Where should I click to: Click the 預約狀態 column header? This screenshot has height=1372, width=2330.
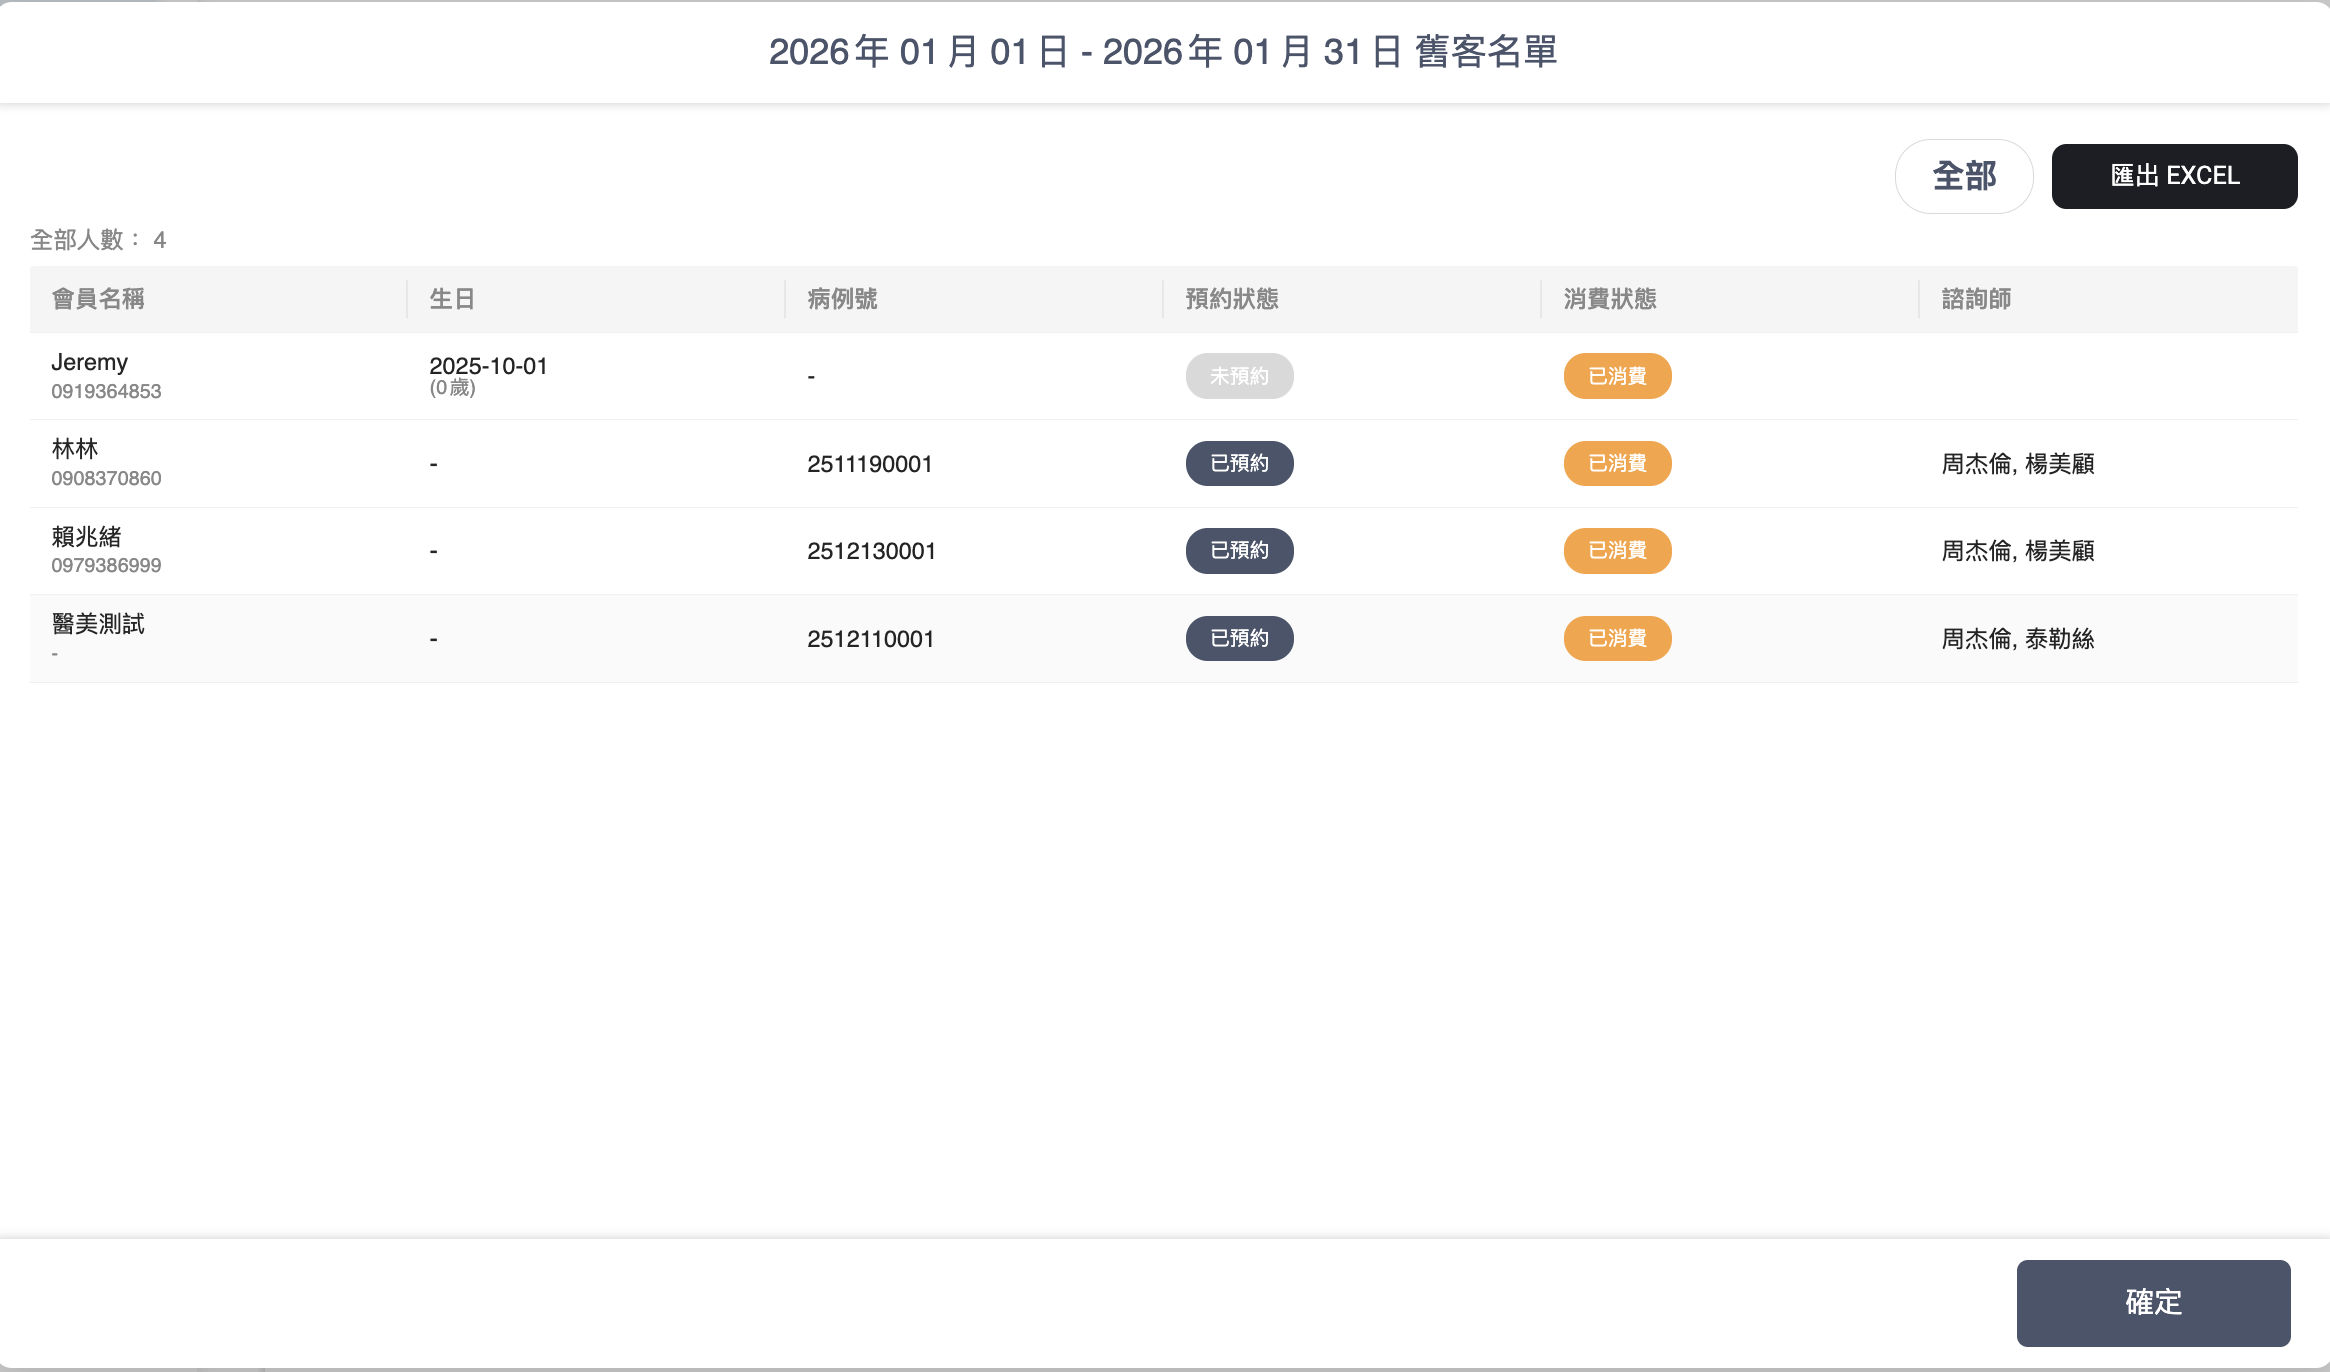1231,299
